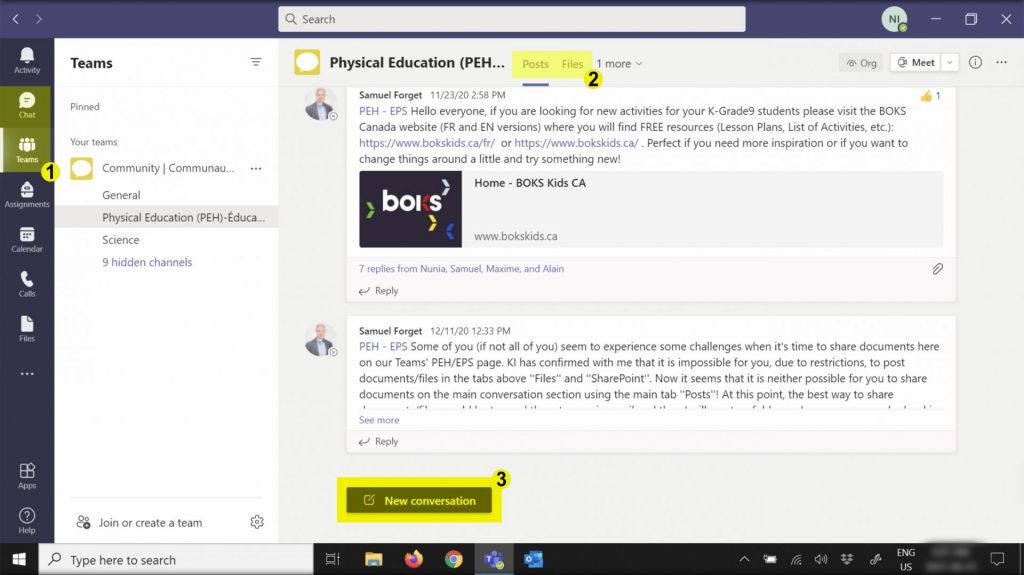Click the attachment paperclip on first post
The height and width of the screenshot is (575, 1024).
(937, 269)
